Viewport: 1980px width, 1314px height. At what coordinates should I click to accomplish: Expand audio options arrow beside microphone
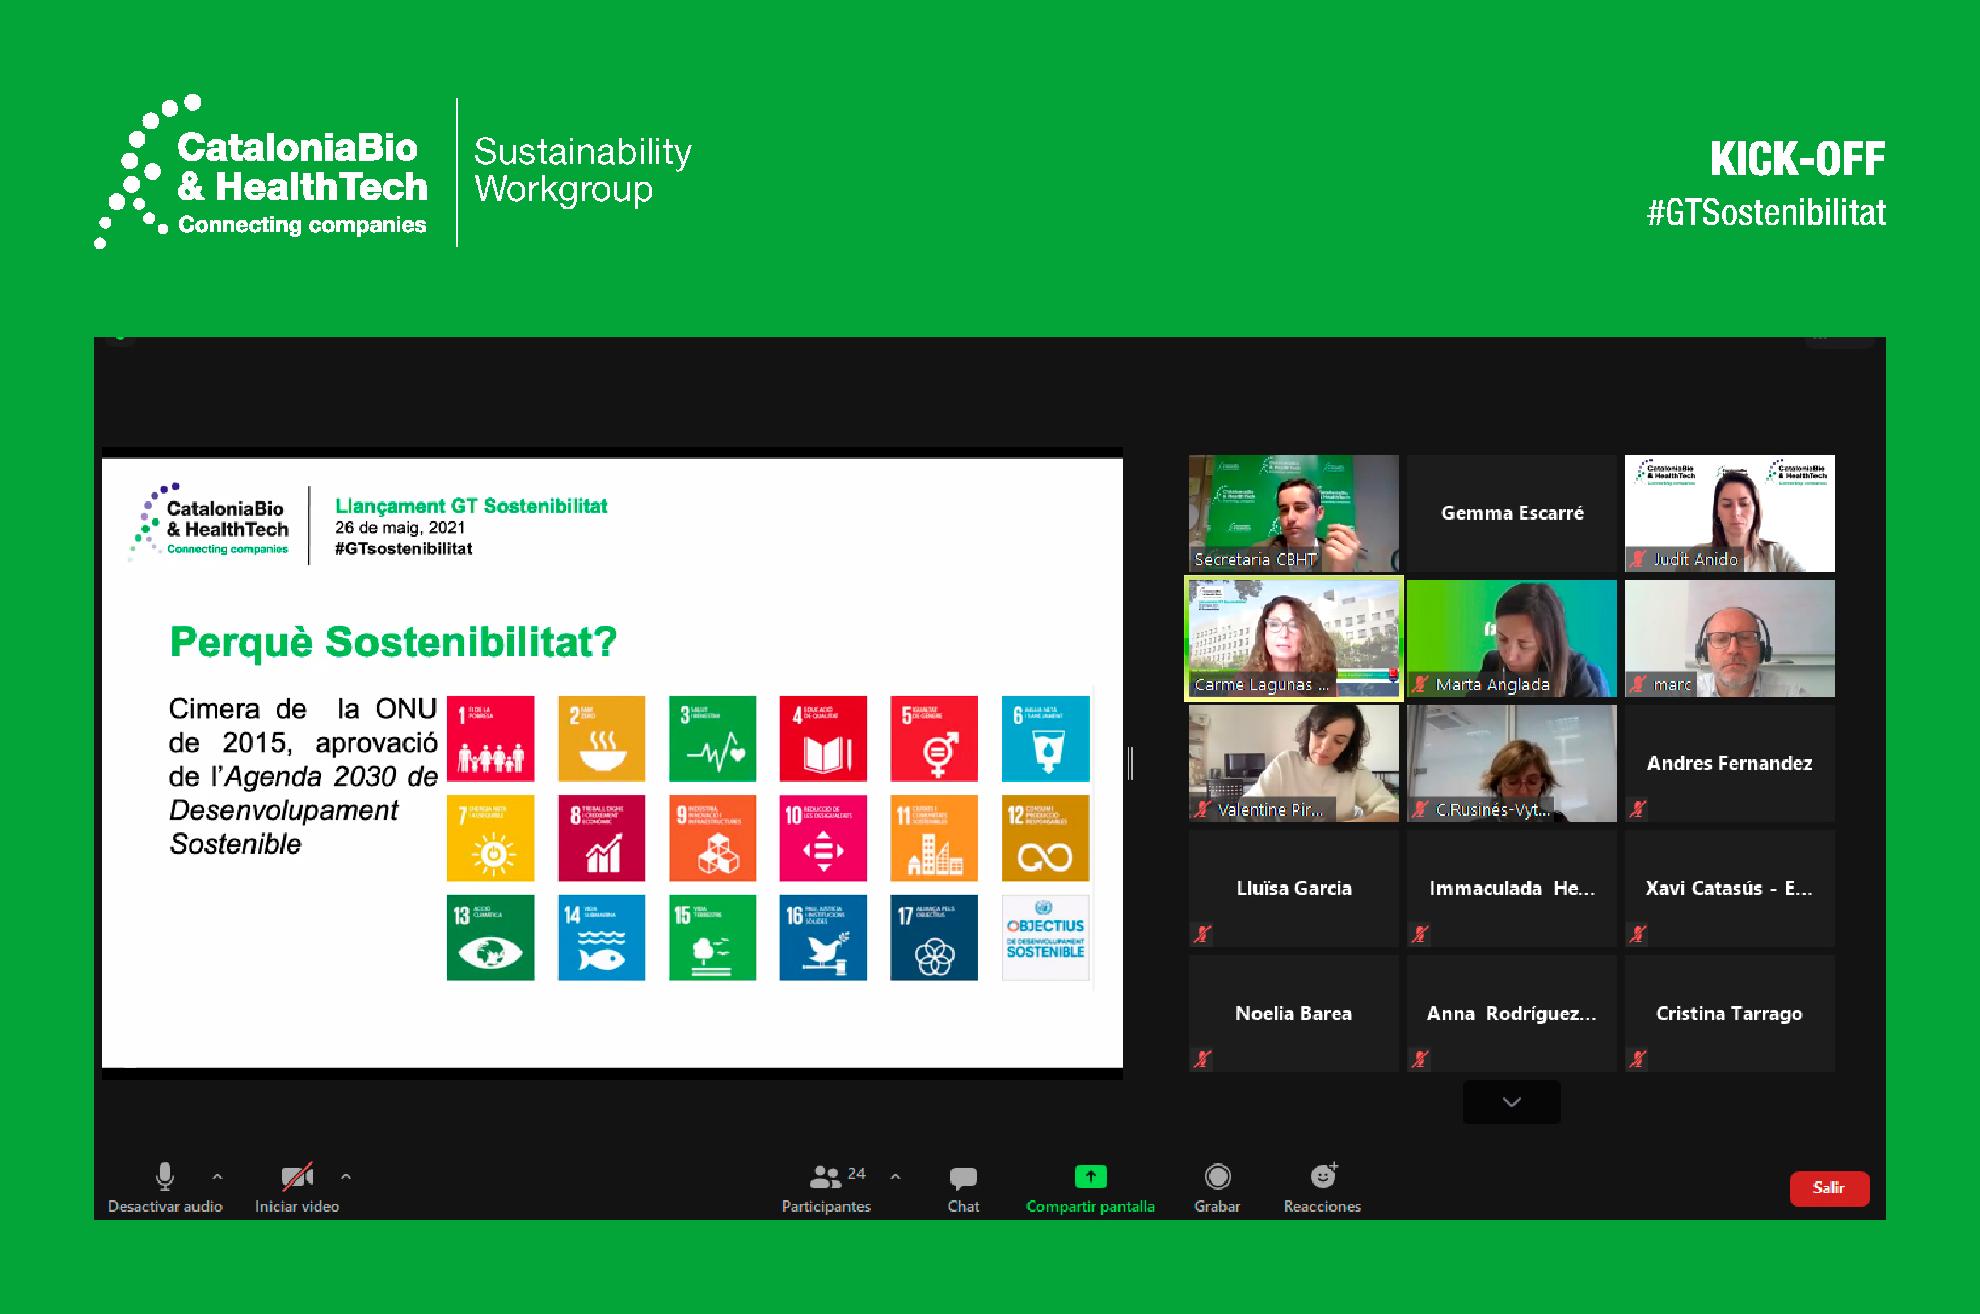pos(218,1177)
